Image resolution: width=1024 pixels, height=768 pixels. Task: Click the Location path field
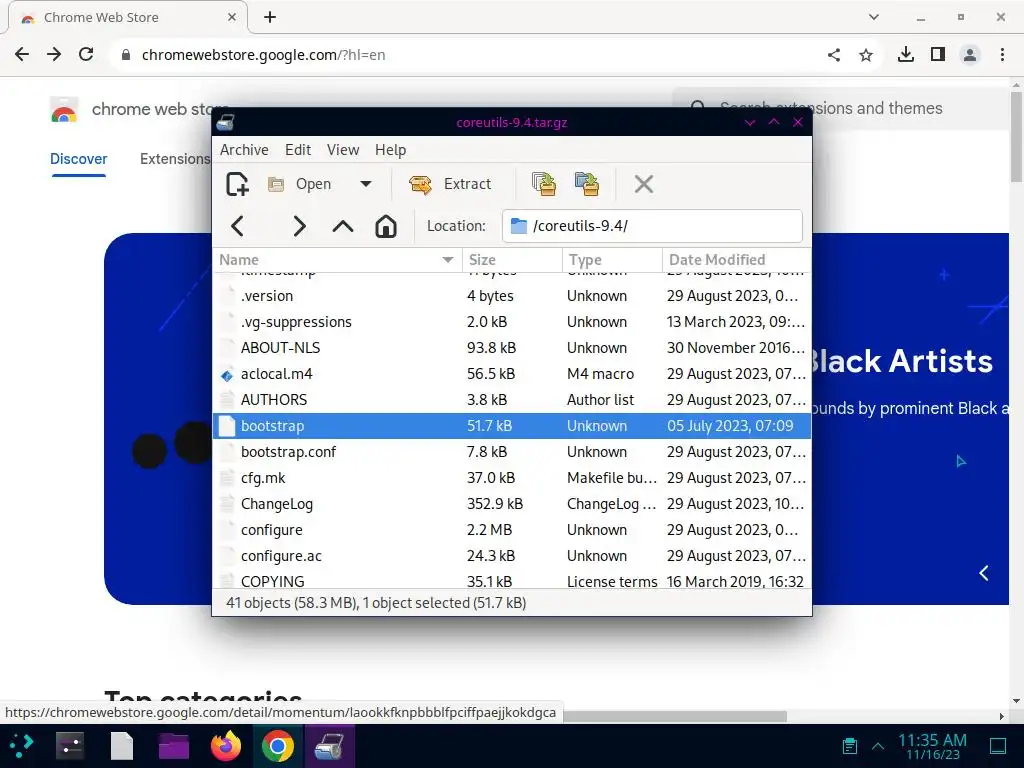[x=652, y=226]
